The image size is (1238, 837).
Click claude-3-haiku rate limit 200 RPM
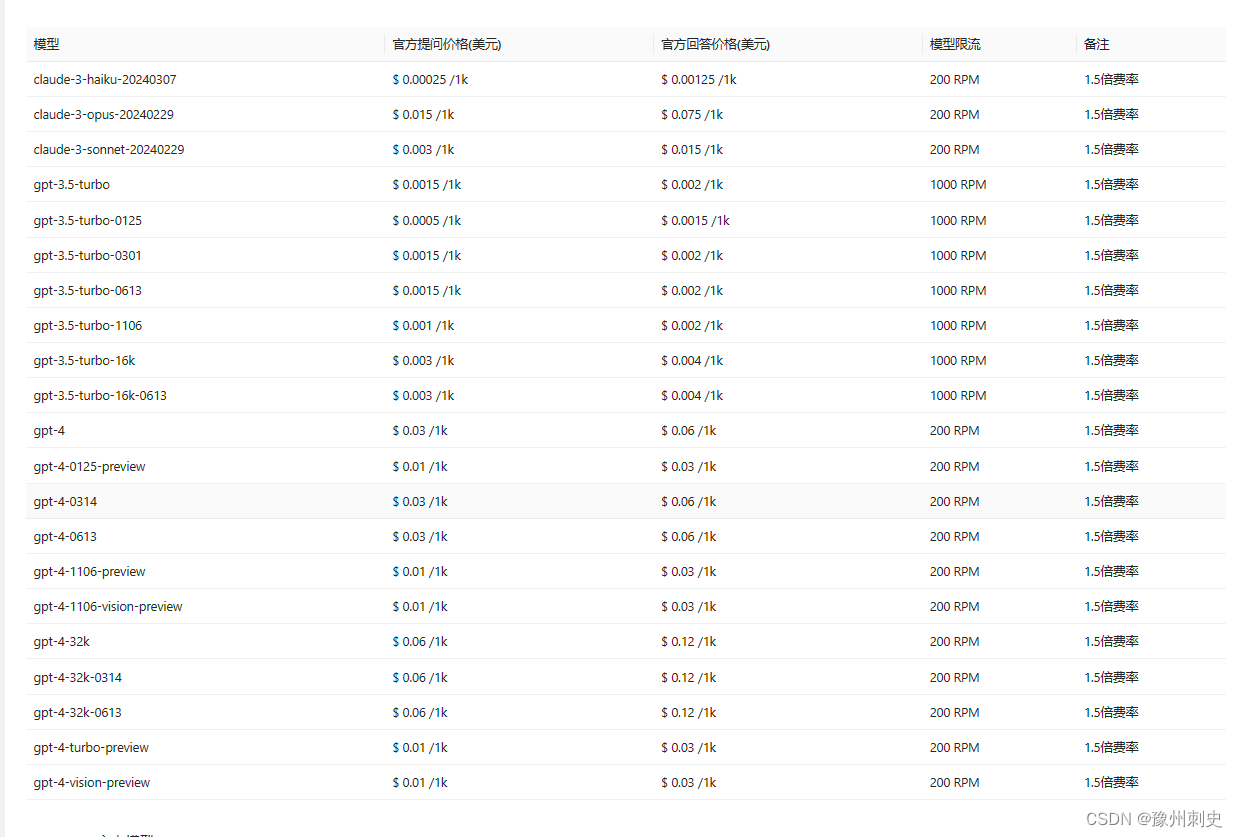(x=954, y=79)
